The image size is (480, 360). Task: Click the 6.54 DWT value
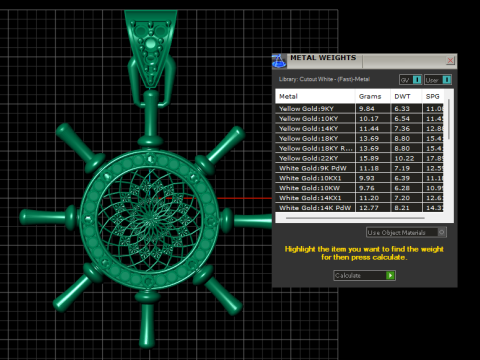[402, 119]
